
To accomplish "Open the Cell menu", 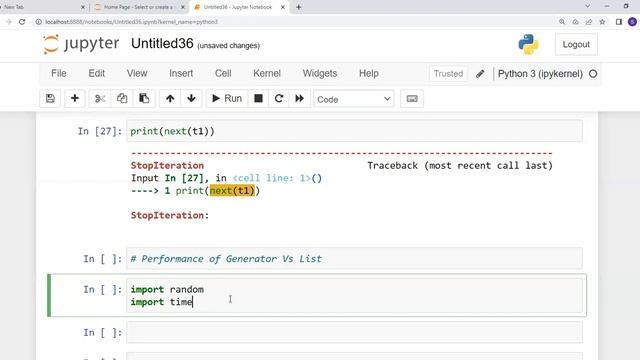I will tap(223, 73).
